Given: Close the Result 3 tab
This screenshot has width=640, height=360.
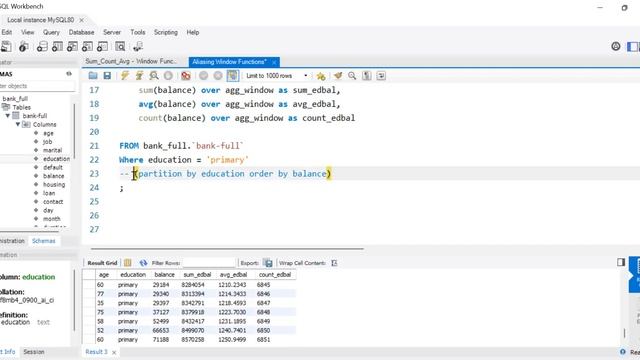Looking at the screenshot, I should (x=114, y=352).
